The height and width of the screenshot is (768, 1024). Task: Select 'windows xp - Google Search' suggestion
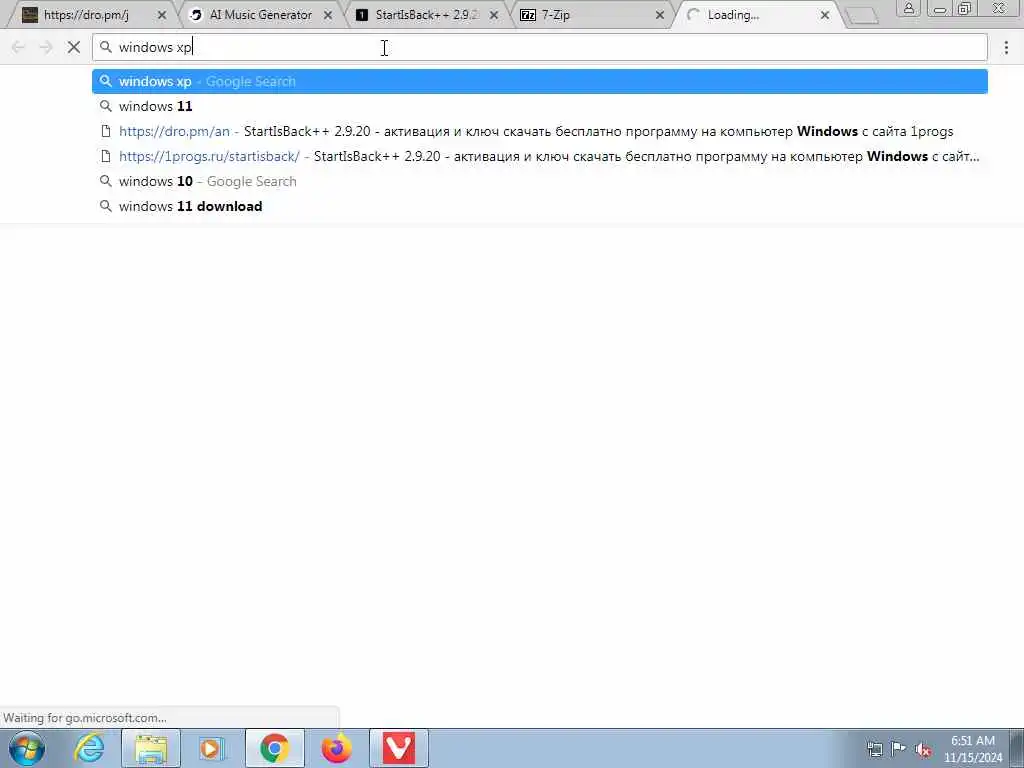pos(539,82)
